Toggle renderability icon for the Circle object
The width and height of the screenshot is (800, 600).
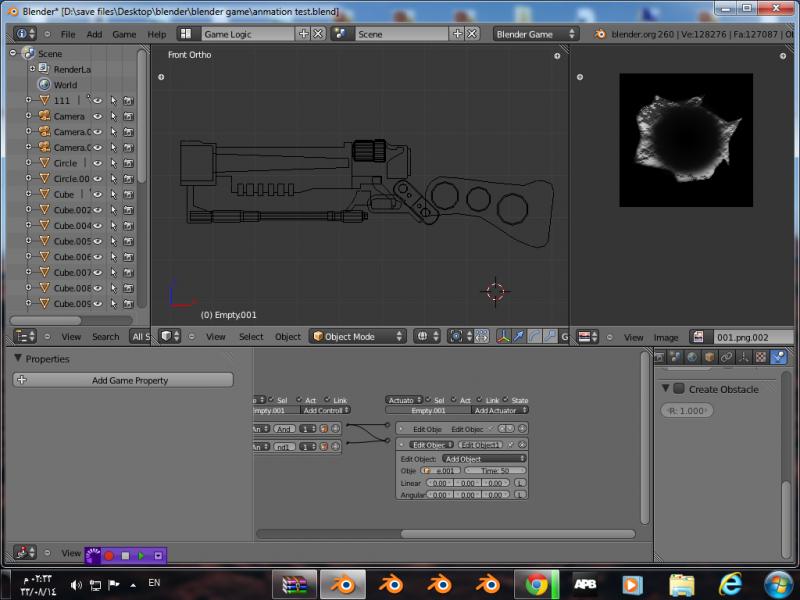pyautogui.click(x=128, y=163)
